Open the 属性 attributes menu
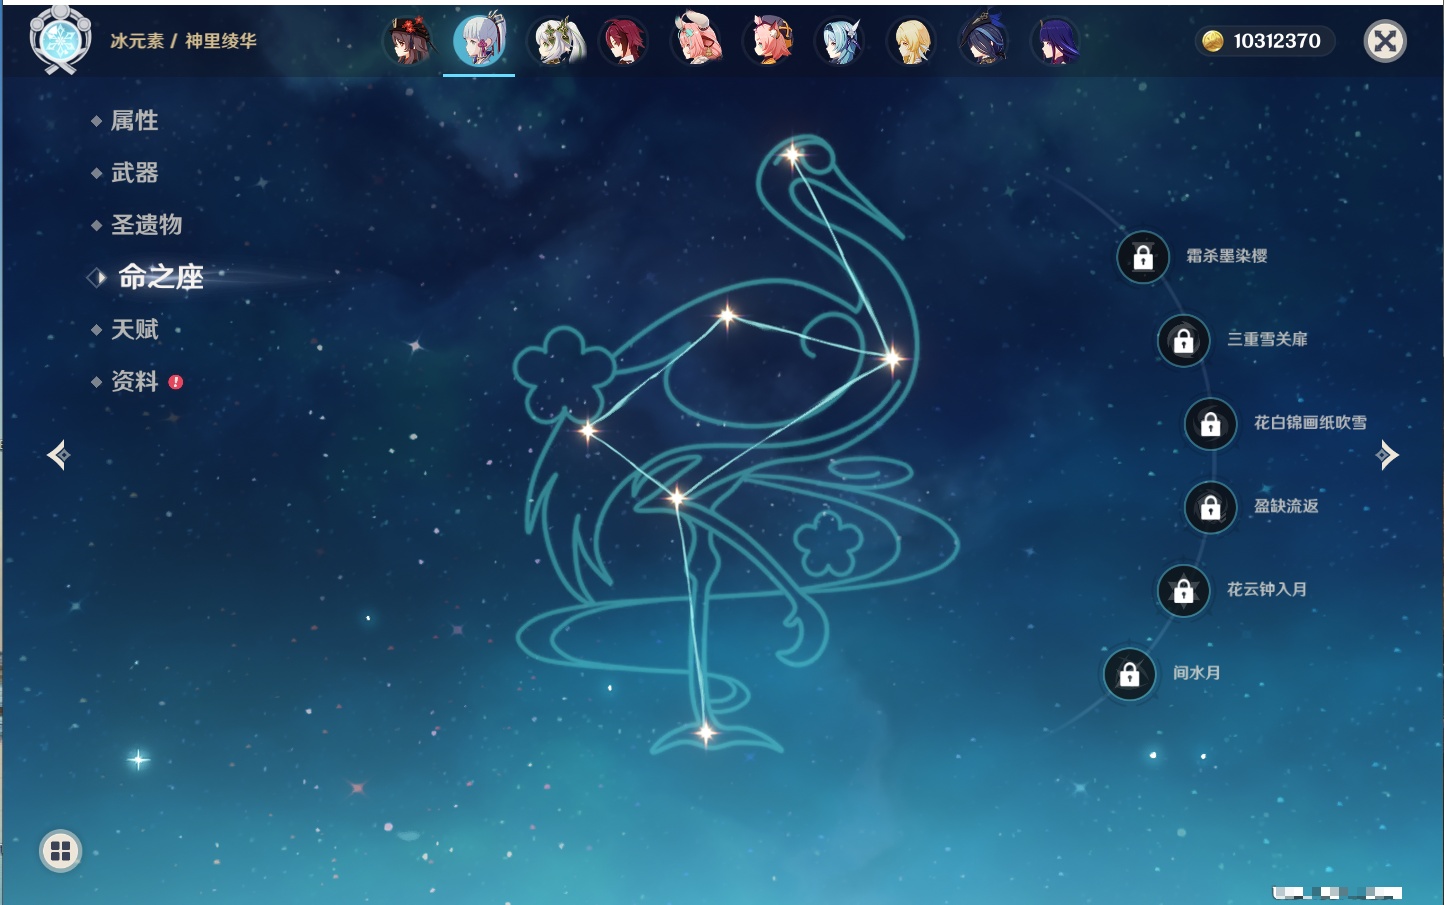The height and width of the screenshot is (905, 1444). coord(134,121)
